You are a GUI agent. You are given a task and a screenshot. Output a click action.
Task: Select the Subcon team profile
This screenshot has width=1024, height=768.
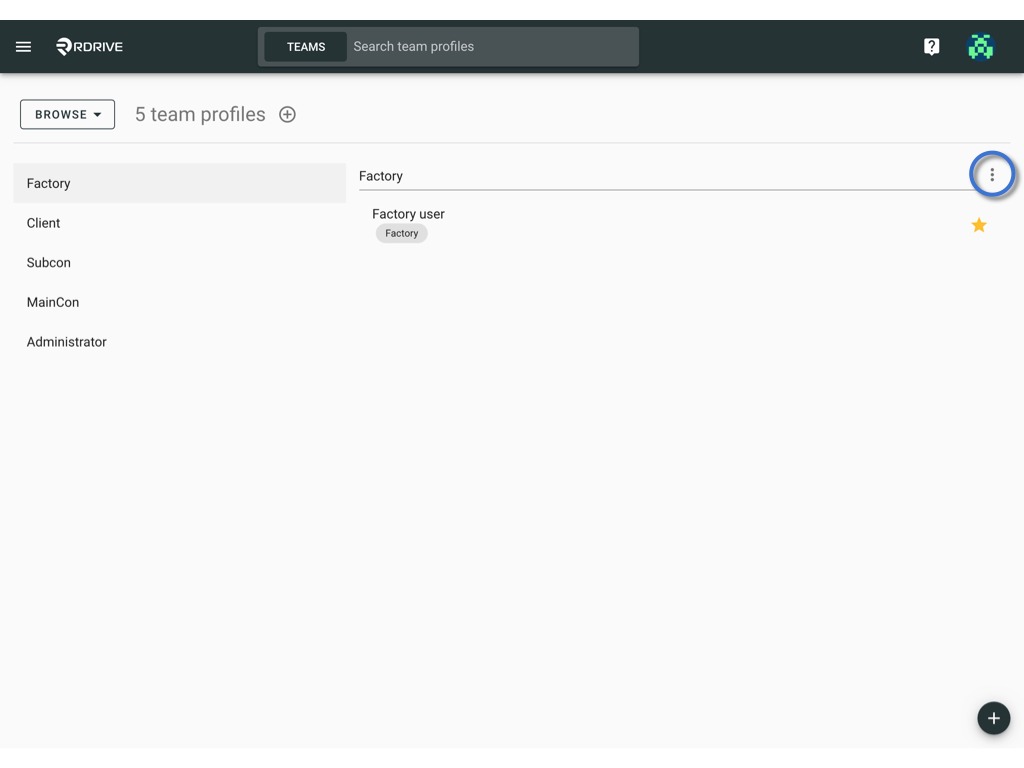(x=180, y=263)
